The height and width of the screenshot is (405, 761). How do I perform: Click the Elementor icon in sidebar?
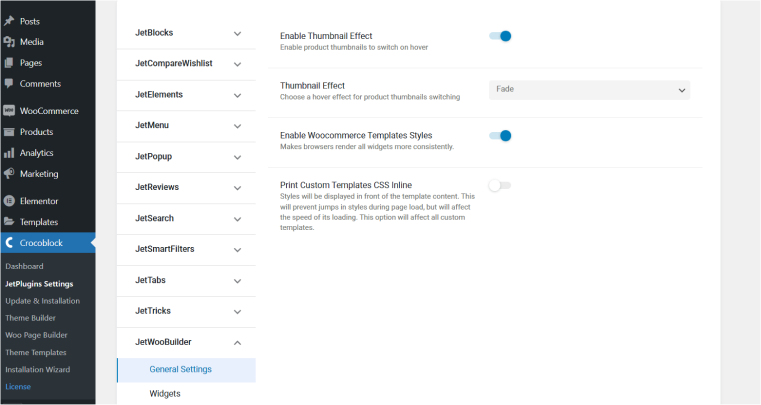click(9, 201)
